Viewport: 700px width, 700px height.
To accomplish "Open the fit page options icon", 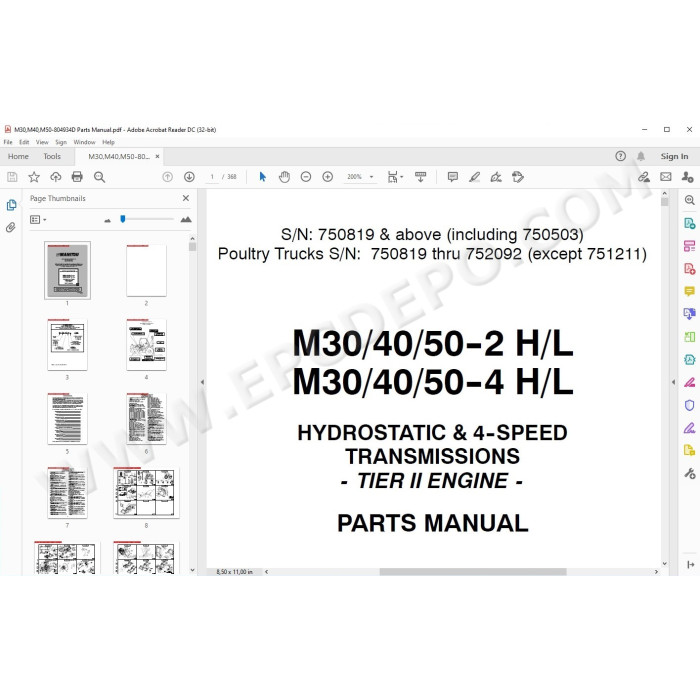I will [395, 177].
